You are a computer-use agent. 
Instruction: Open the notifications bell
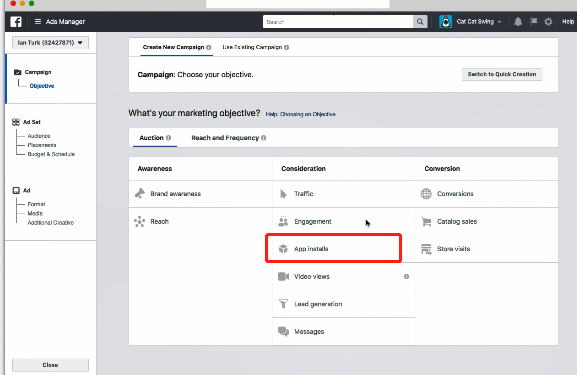point(518,22)
